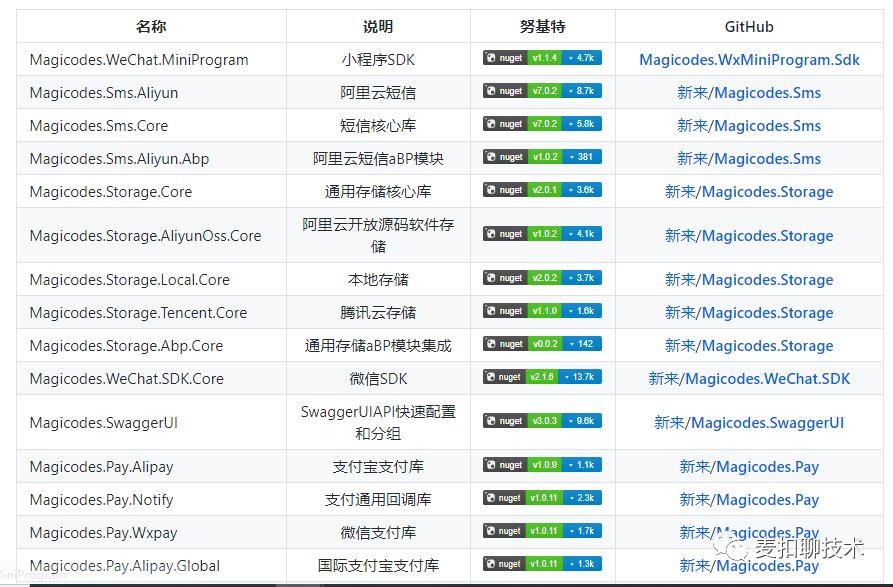
Task: Open GitHub link in Magicodes.Sms.Aliyun.Abp row
Action: (749, 159)
